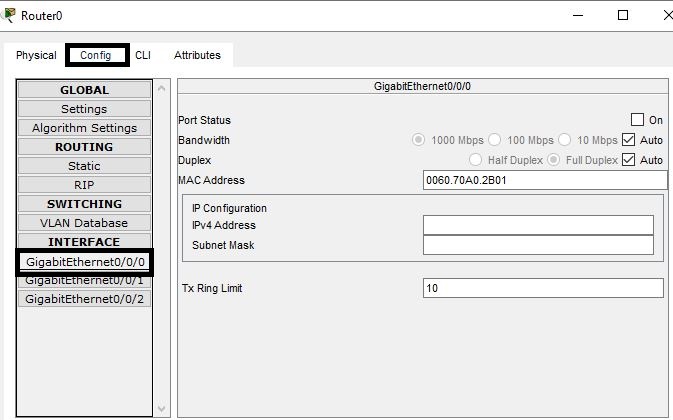Select the 100 Mbps bandwidth option
The height and width of the screenshot is (420, 673).
[494, 140]
